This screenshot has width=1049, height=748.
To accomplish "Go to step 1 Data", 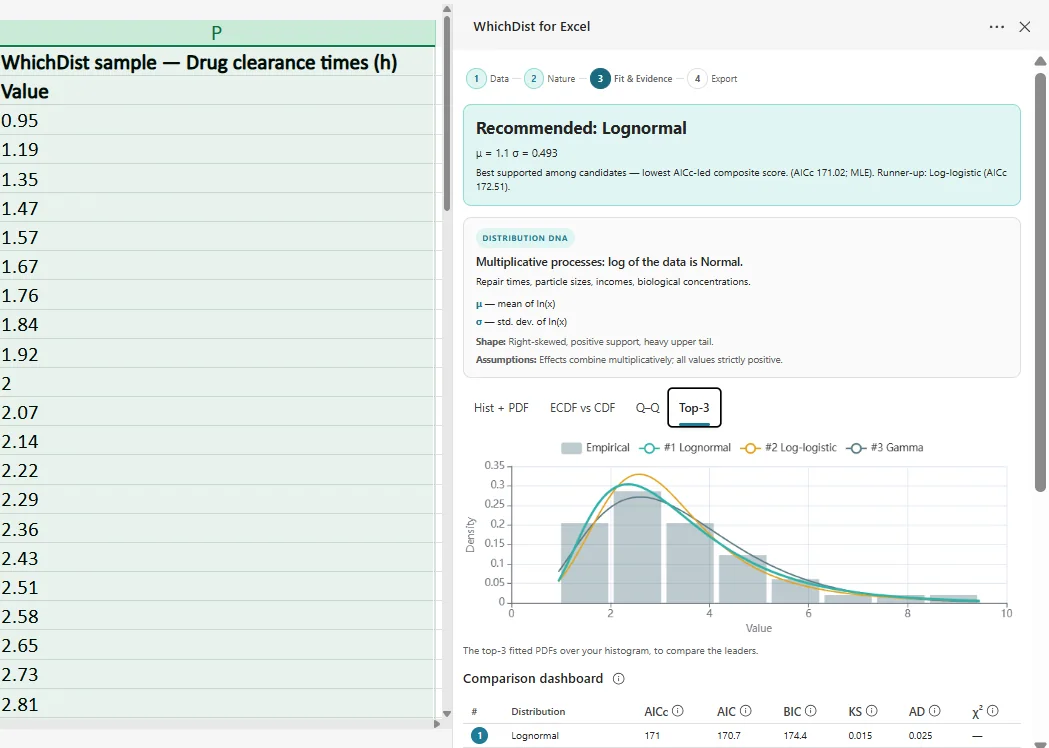I will click(488, 78).
